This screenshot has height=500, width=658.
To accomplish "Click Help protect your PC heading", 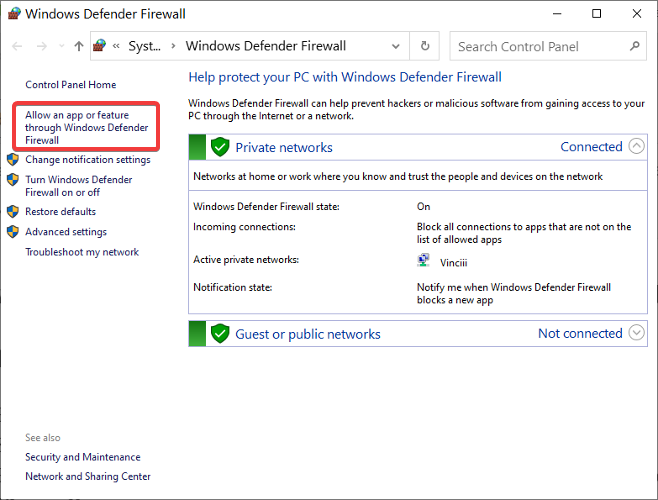I will [345, 77].
